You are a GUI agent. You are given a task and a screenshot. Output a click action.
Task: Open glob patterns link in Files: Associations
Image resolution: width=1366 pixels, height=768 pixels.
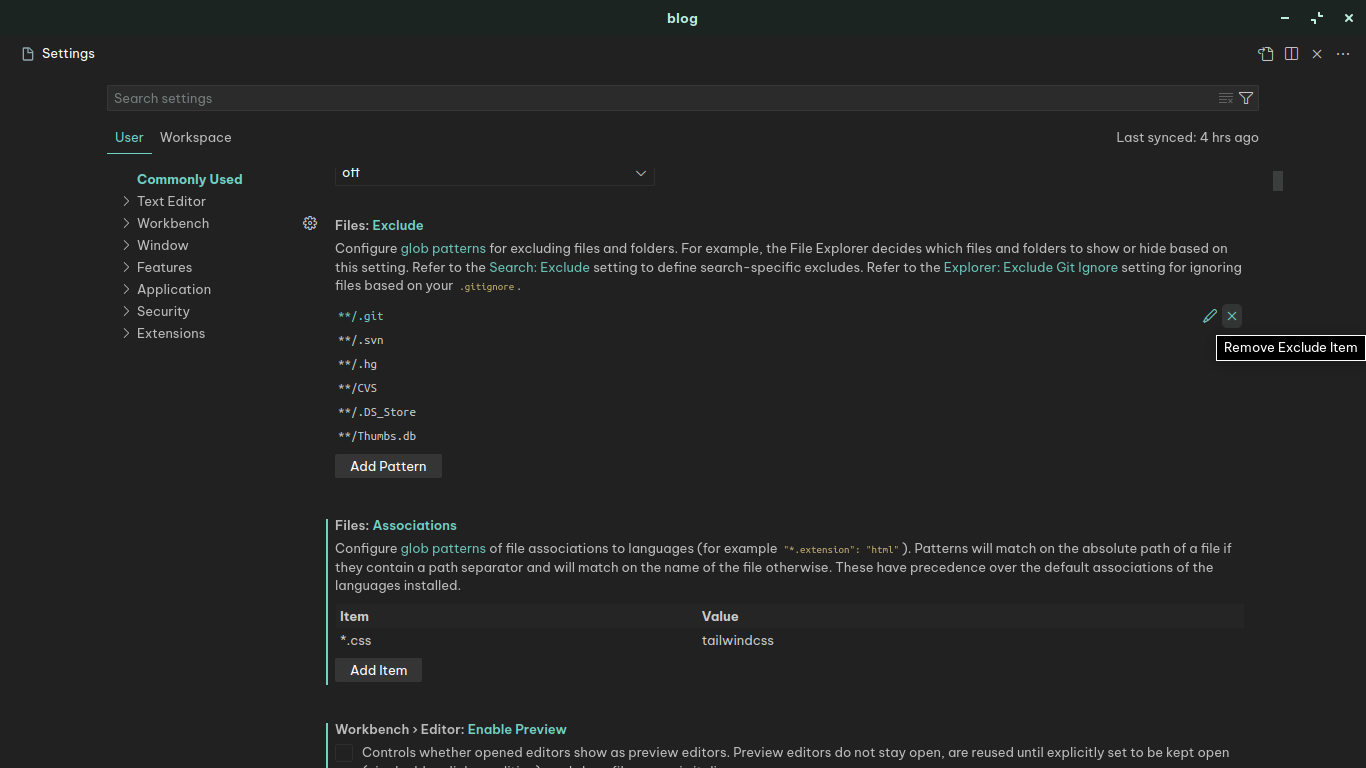443,548
